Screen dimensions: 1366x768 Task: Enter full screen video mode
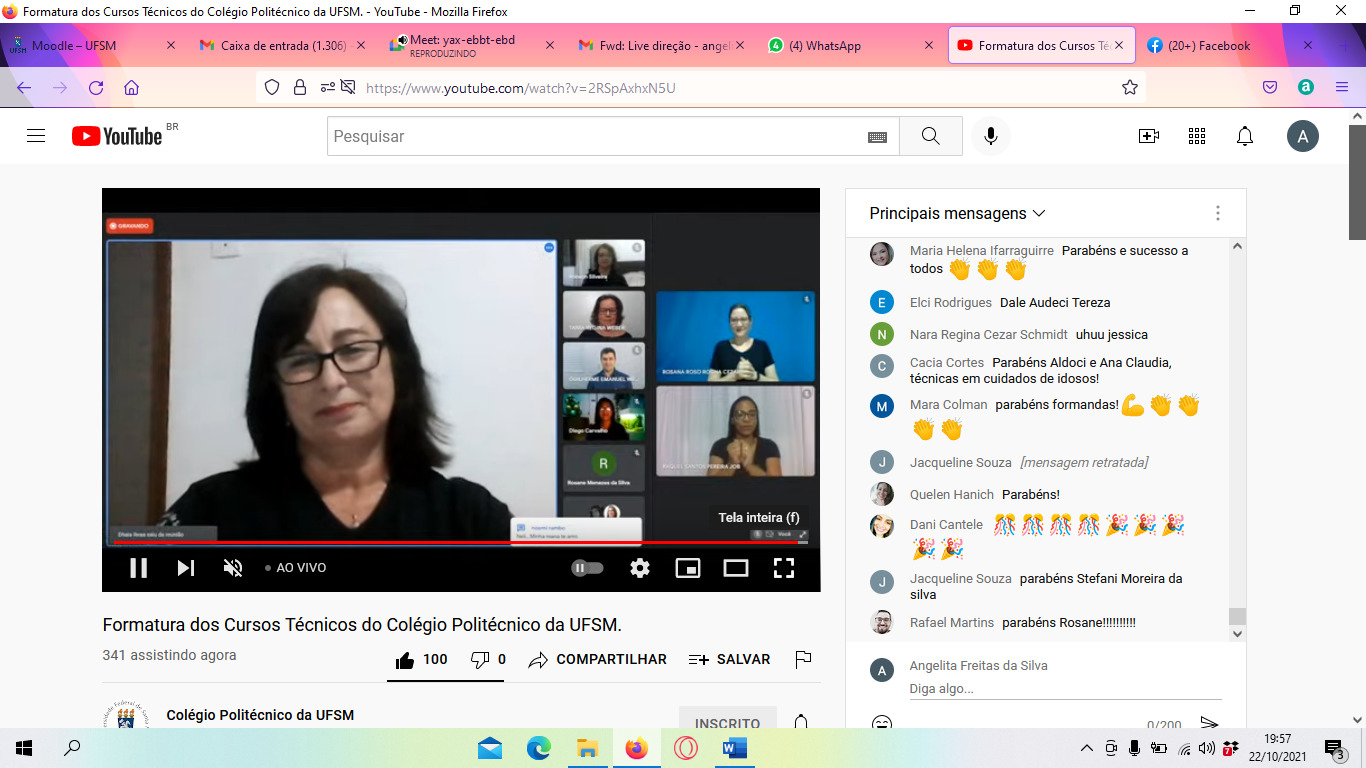pyautogui.click(x=784, y=568)
